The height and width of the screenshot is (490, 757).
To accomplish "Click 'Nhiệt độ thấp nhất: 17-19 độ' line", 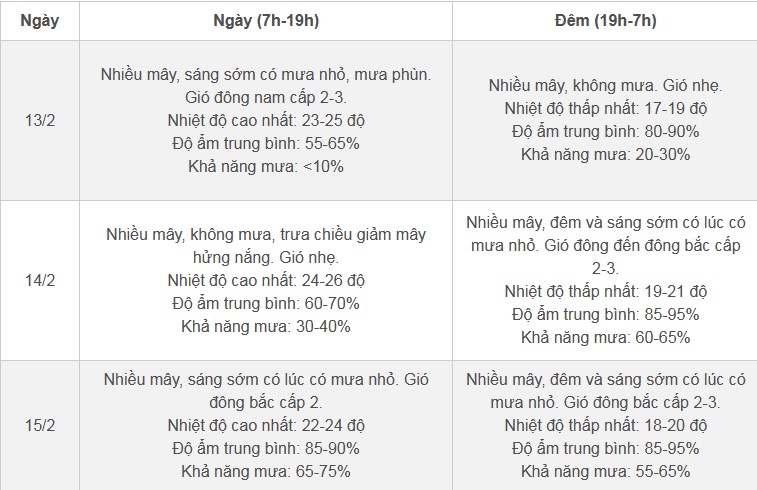I will [605, 108].
